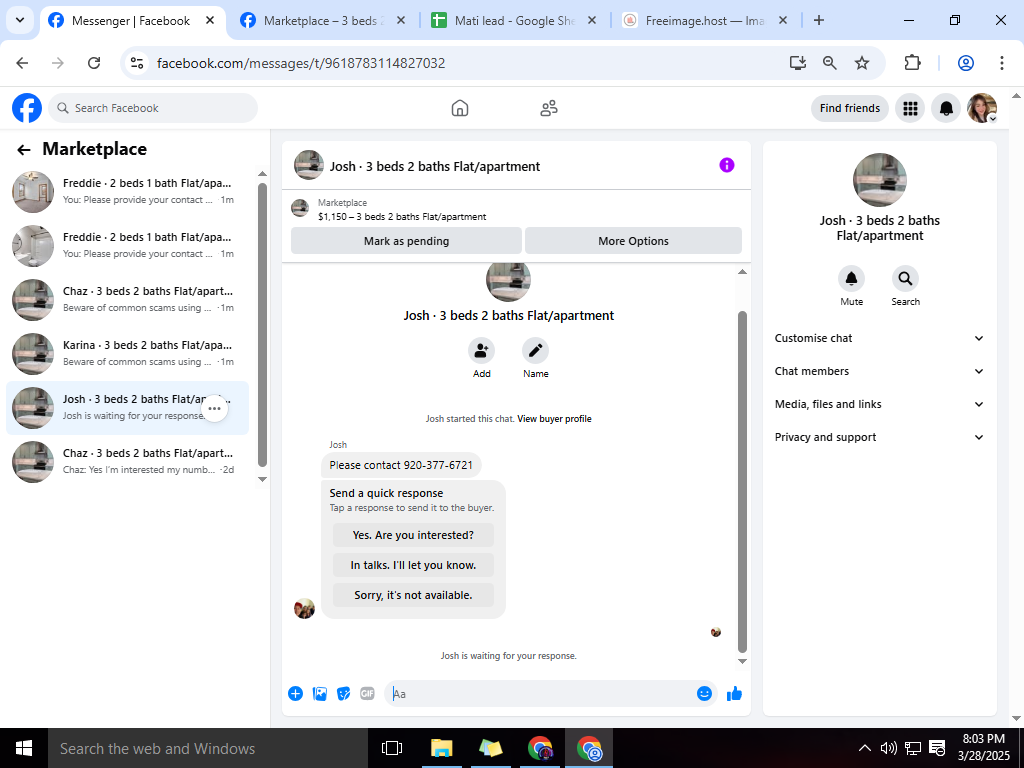
Task: Open the Windows Start menu
Action: pos(24,748)
